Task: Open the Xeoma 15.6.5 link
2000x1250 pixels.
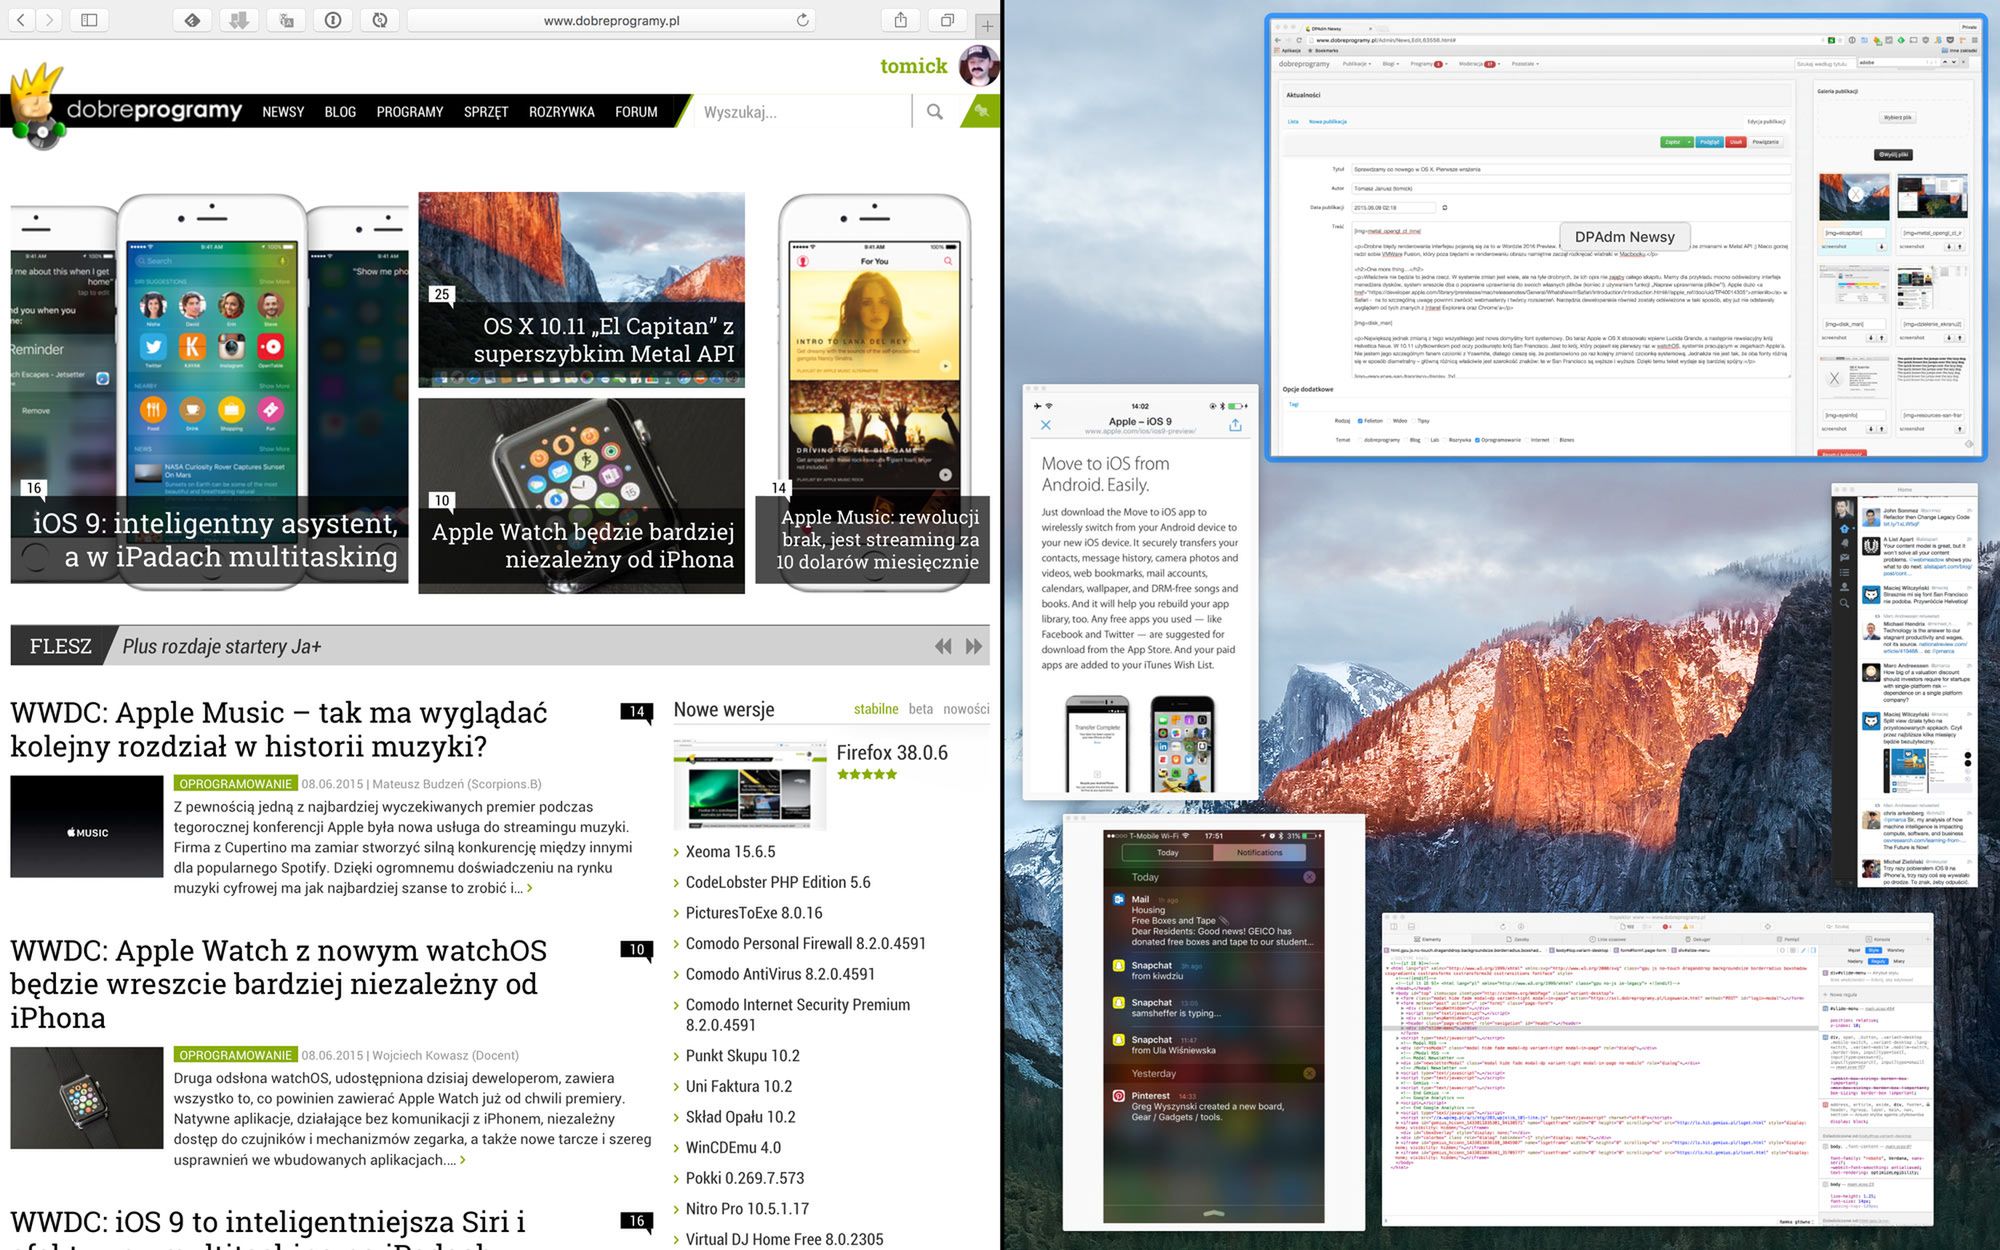Action: [730, 852]
